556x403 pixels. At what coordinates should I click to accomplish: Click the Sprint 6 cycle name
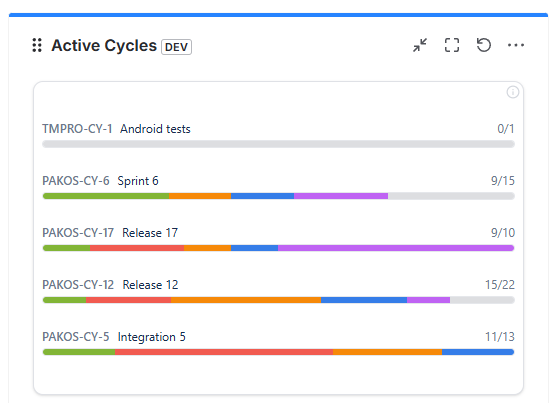[x=138, y=181]
